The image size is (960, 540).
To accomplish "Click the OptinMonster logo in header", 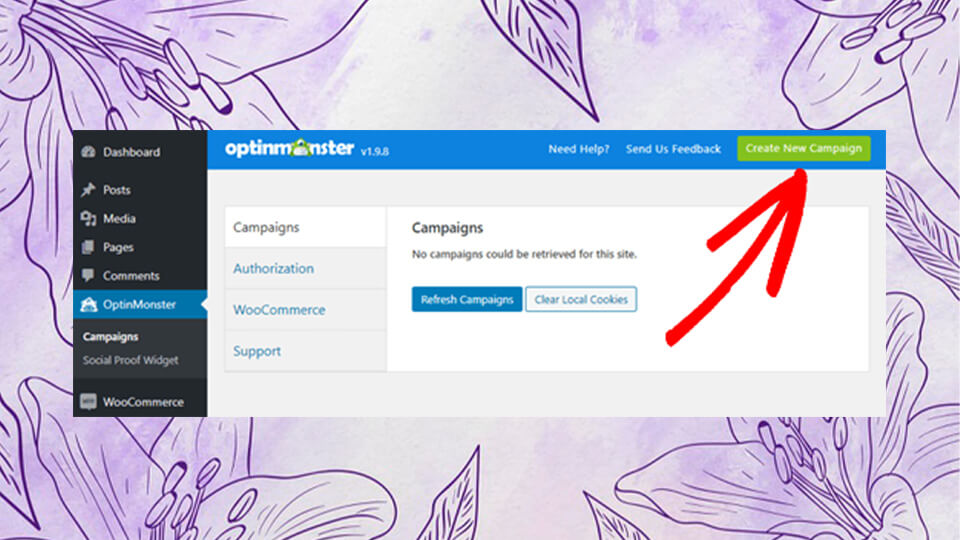I will click(x=290, y=149).
